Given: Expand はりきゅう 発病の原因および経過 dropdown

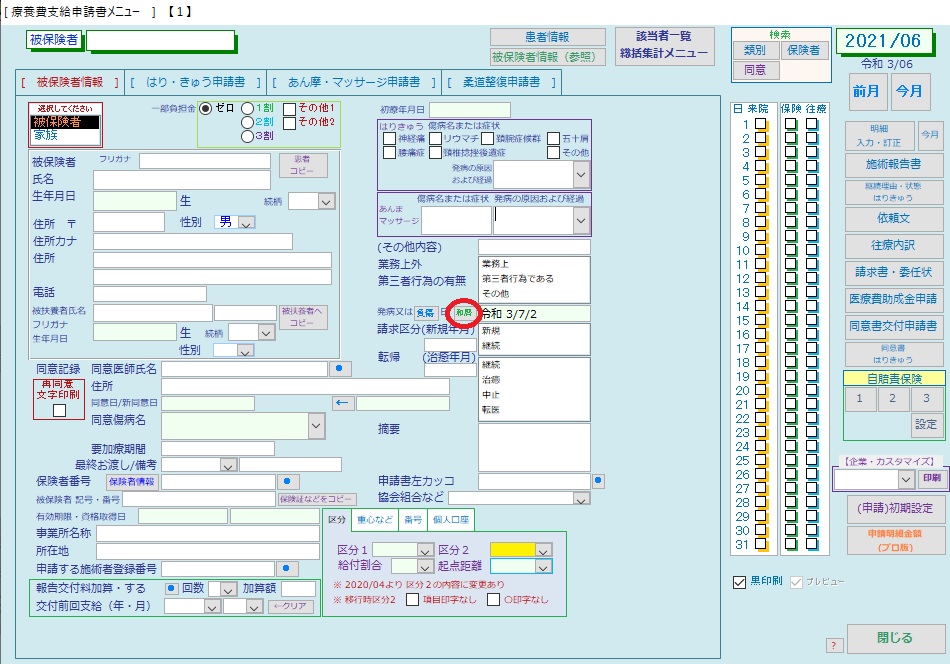Looking at the screenshot, I should (580, 175).
